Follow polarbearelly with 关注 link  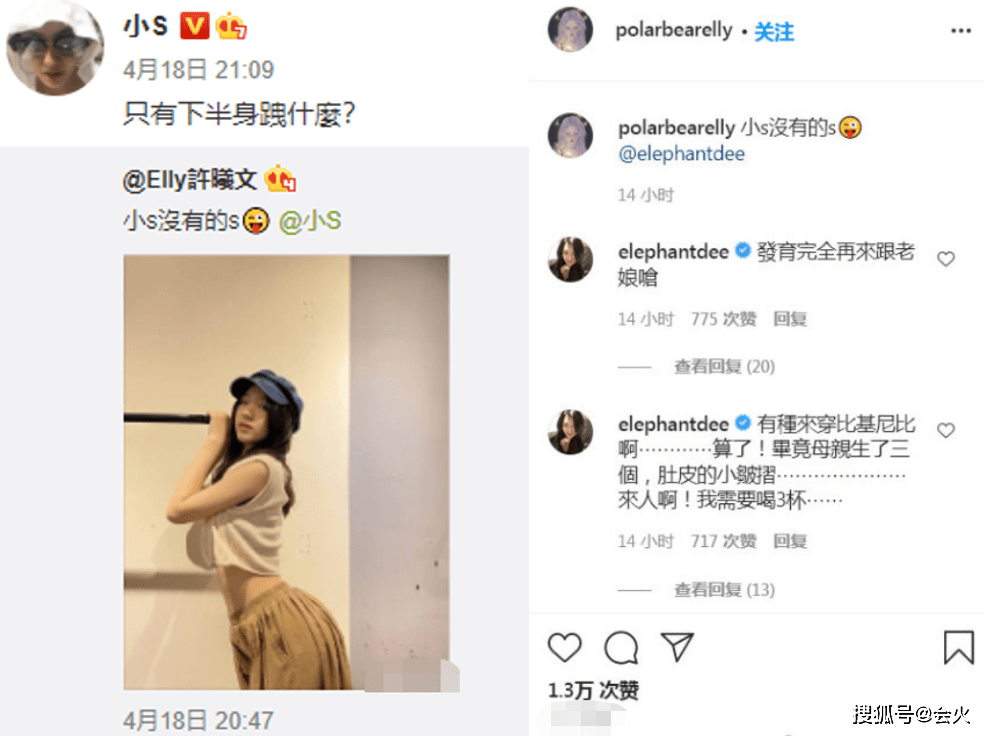click(774, 32)
